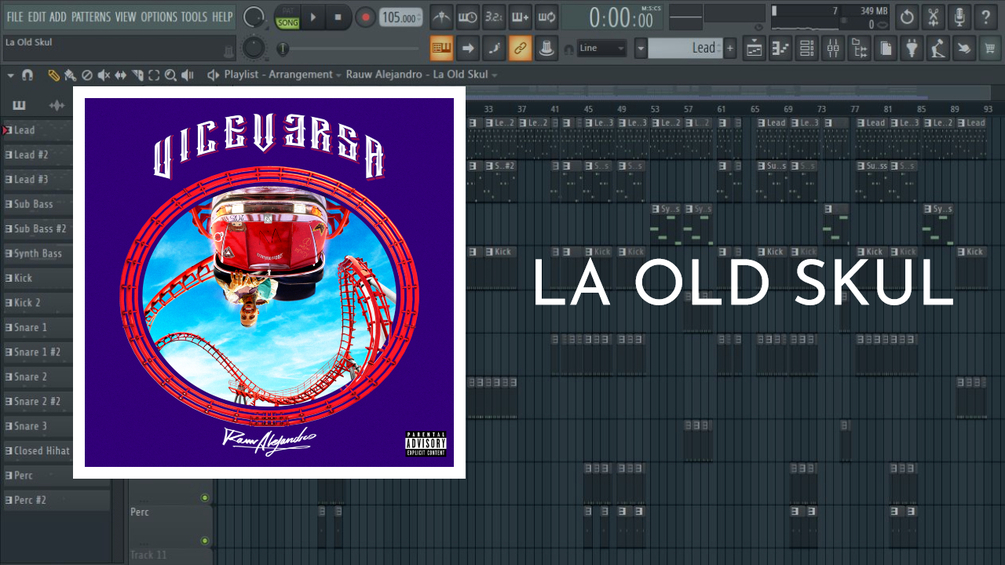
Task: Select the Delete tool
Action: click(87, 76)
